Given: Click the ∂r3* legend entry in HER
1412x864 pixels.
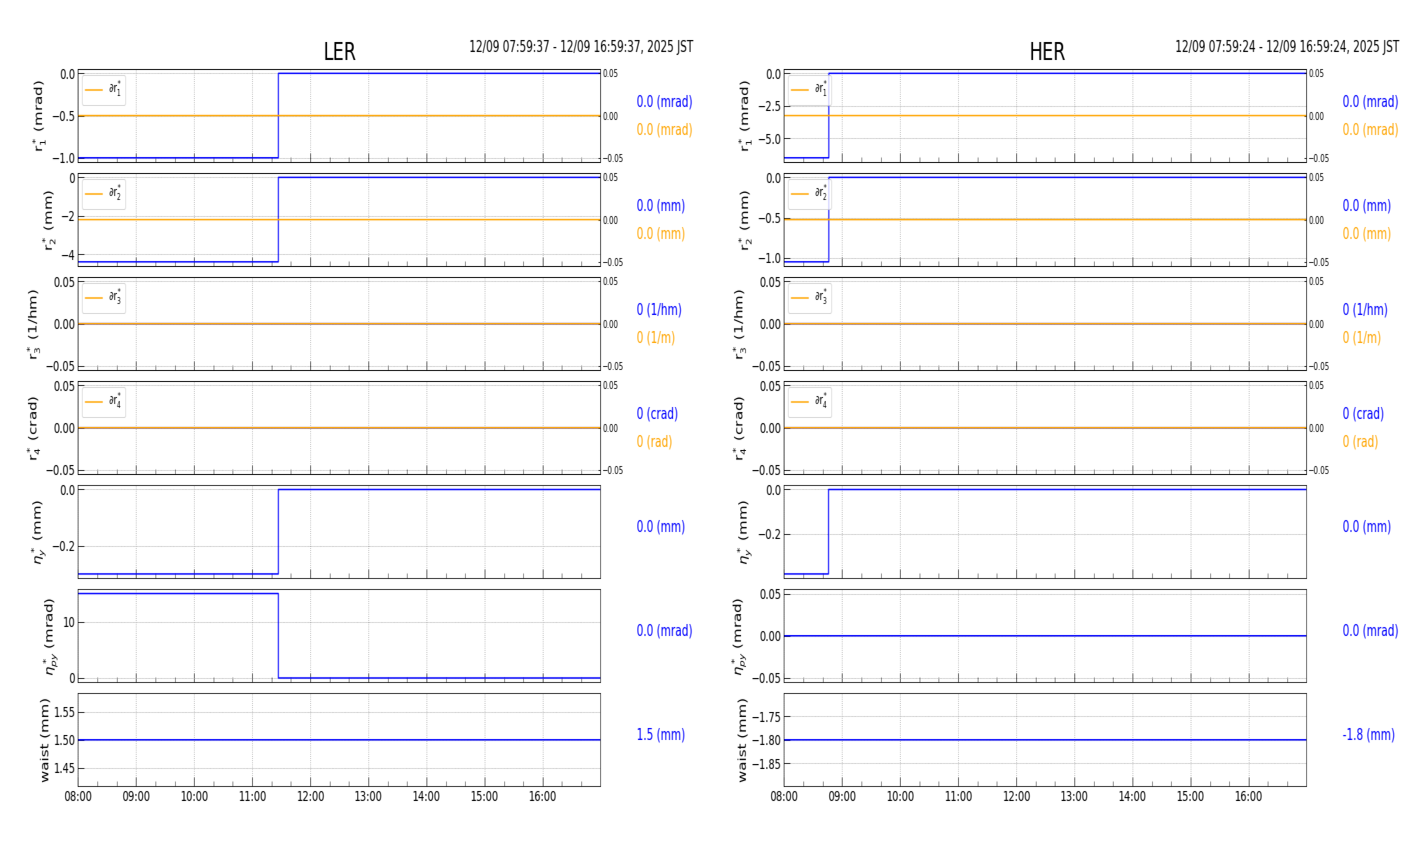Looking at the screenshot, I should pos(810,298).
